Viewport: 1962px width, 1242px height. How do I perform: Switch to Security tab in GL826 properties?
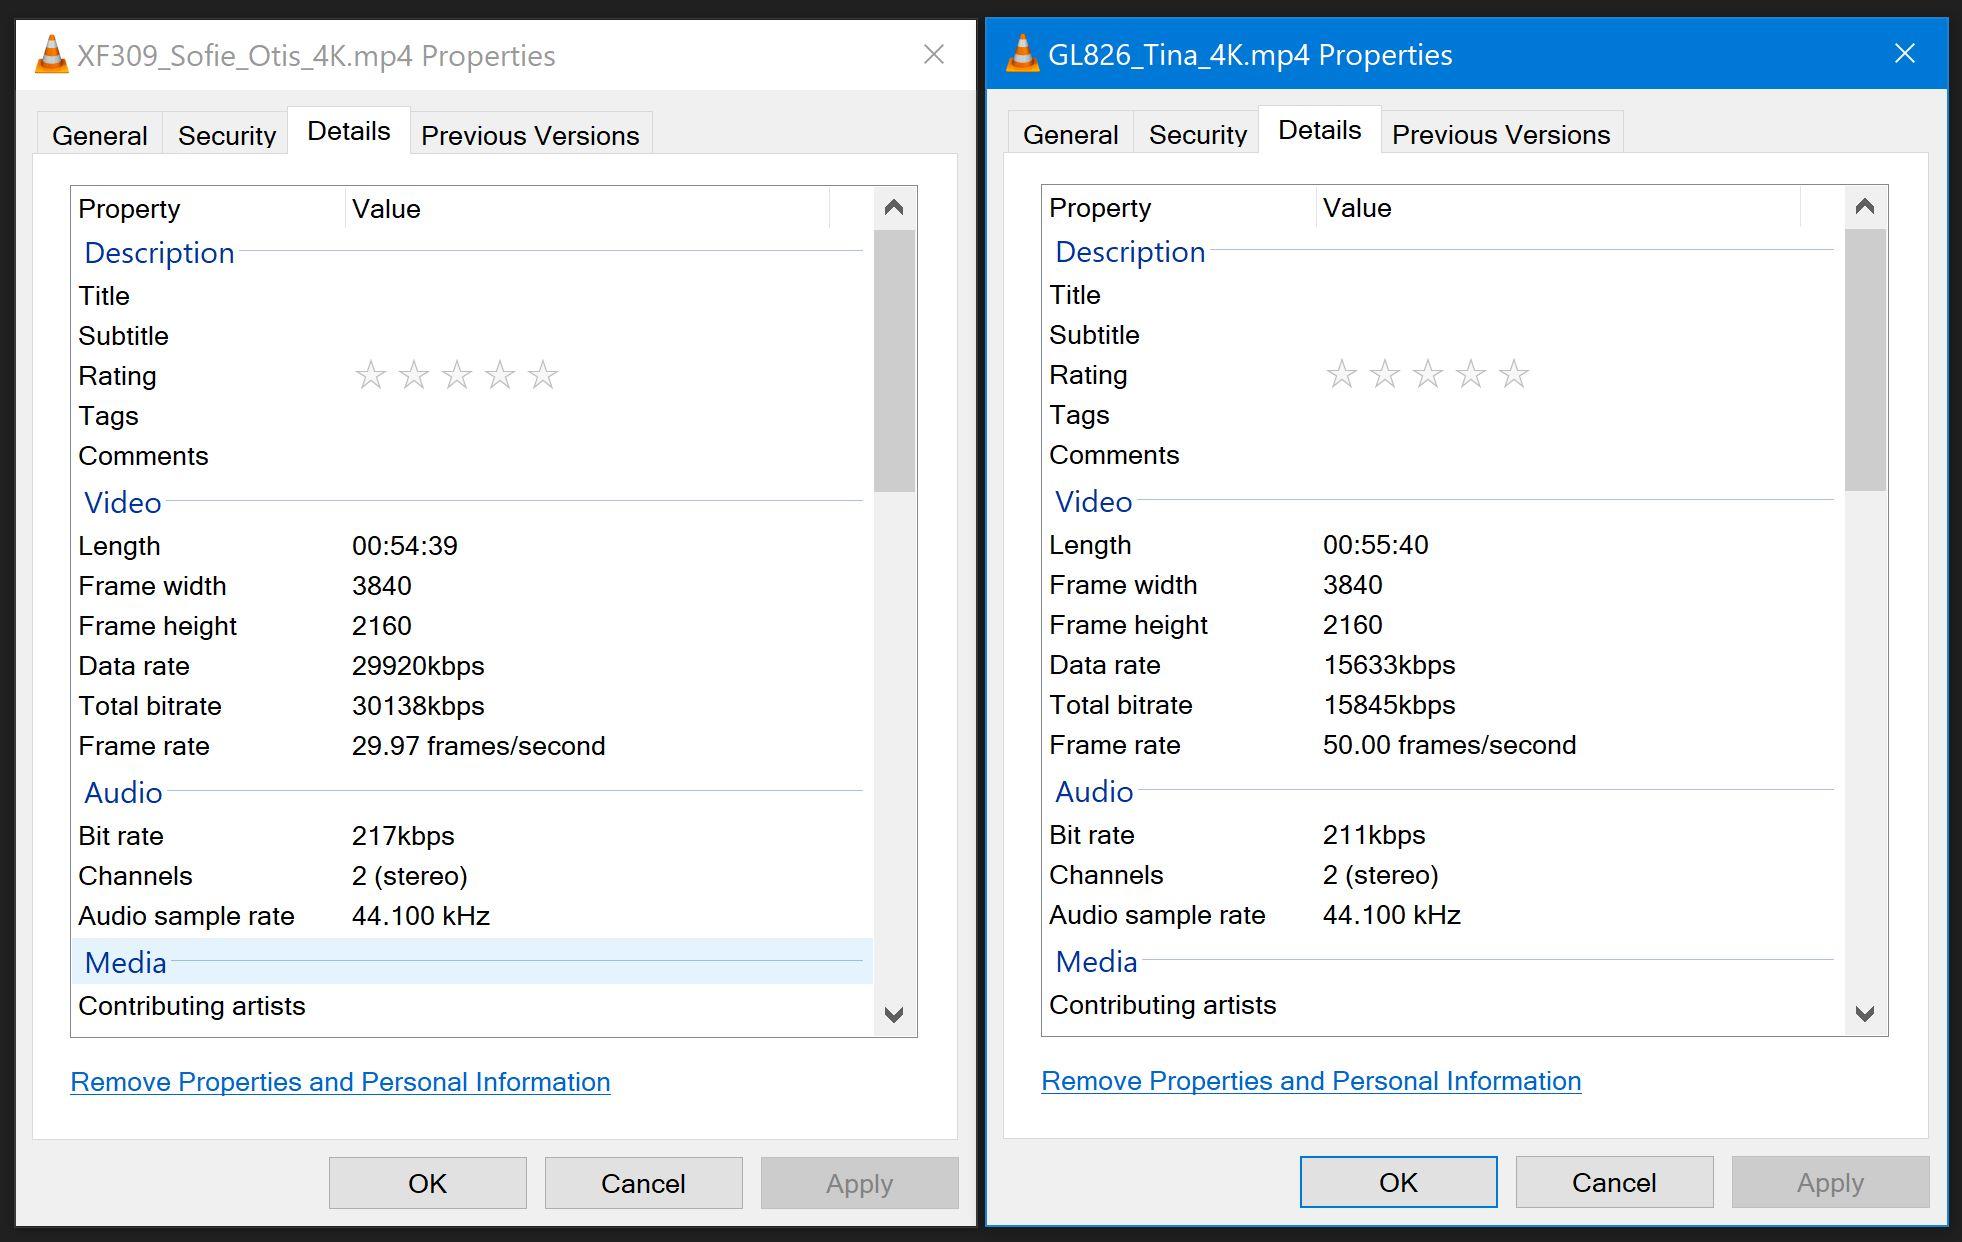[x=1197, y=134]
